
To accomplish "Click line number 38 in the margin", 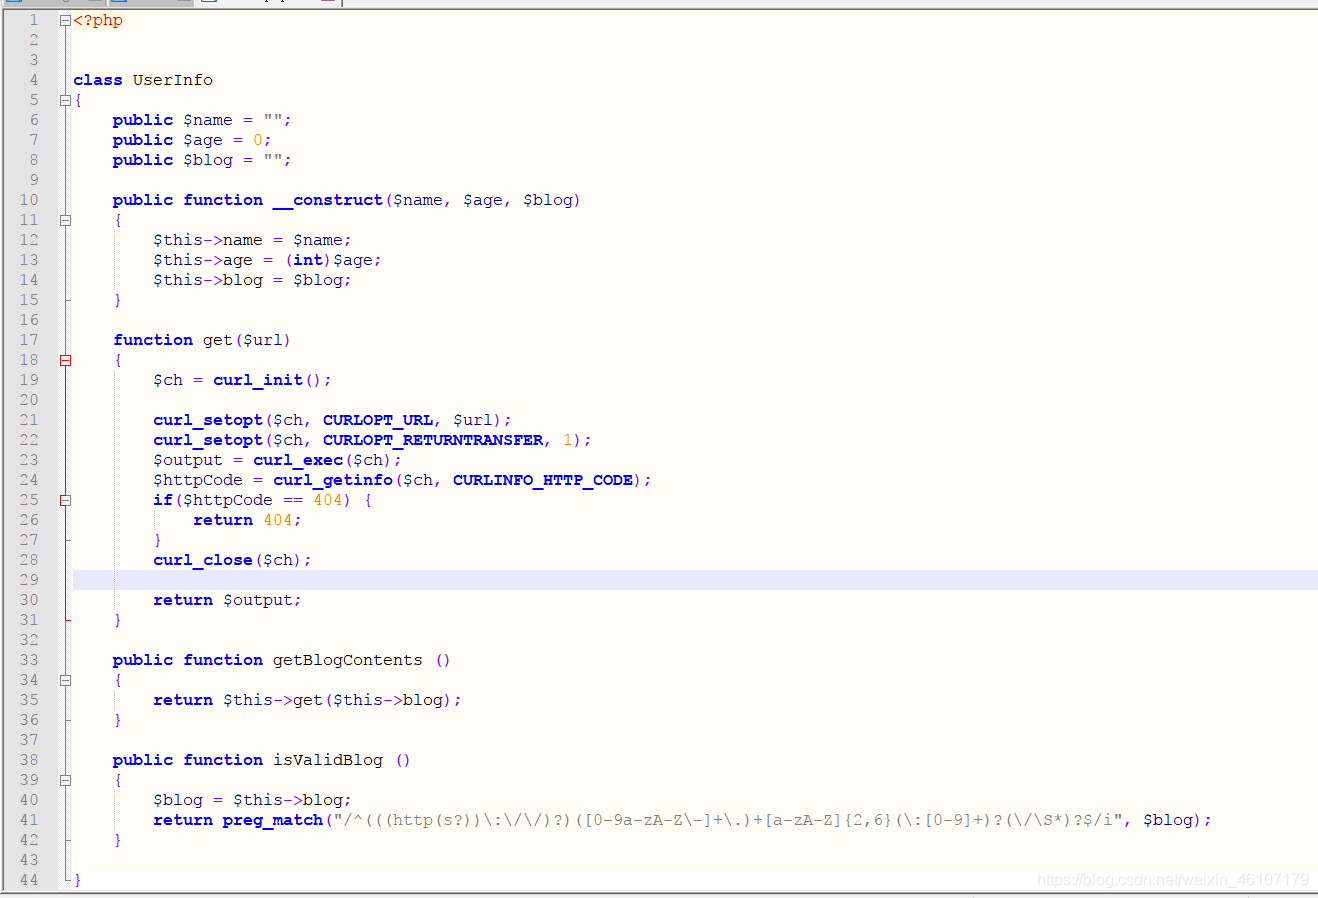I will [x=29, y=760].
